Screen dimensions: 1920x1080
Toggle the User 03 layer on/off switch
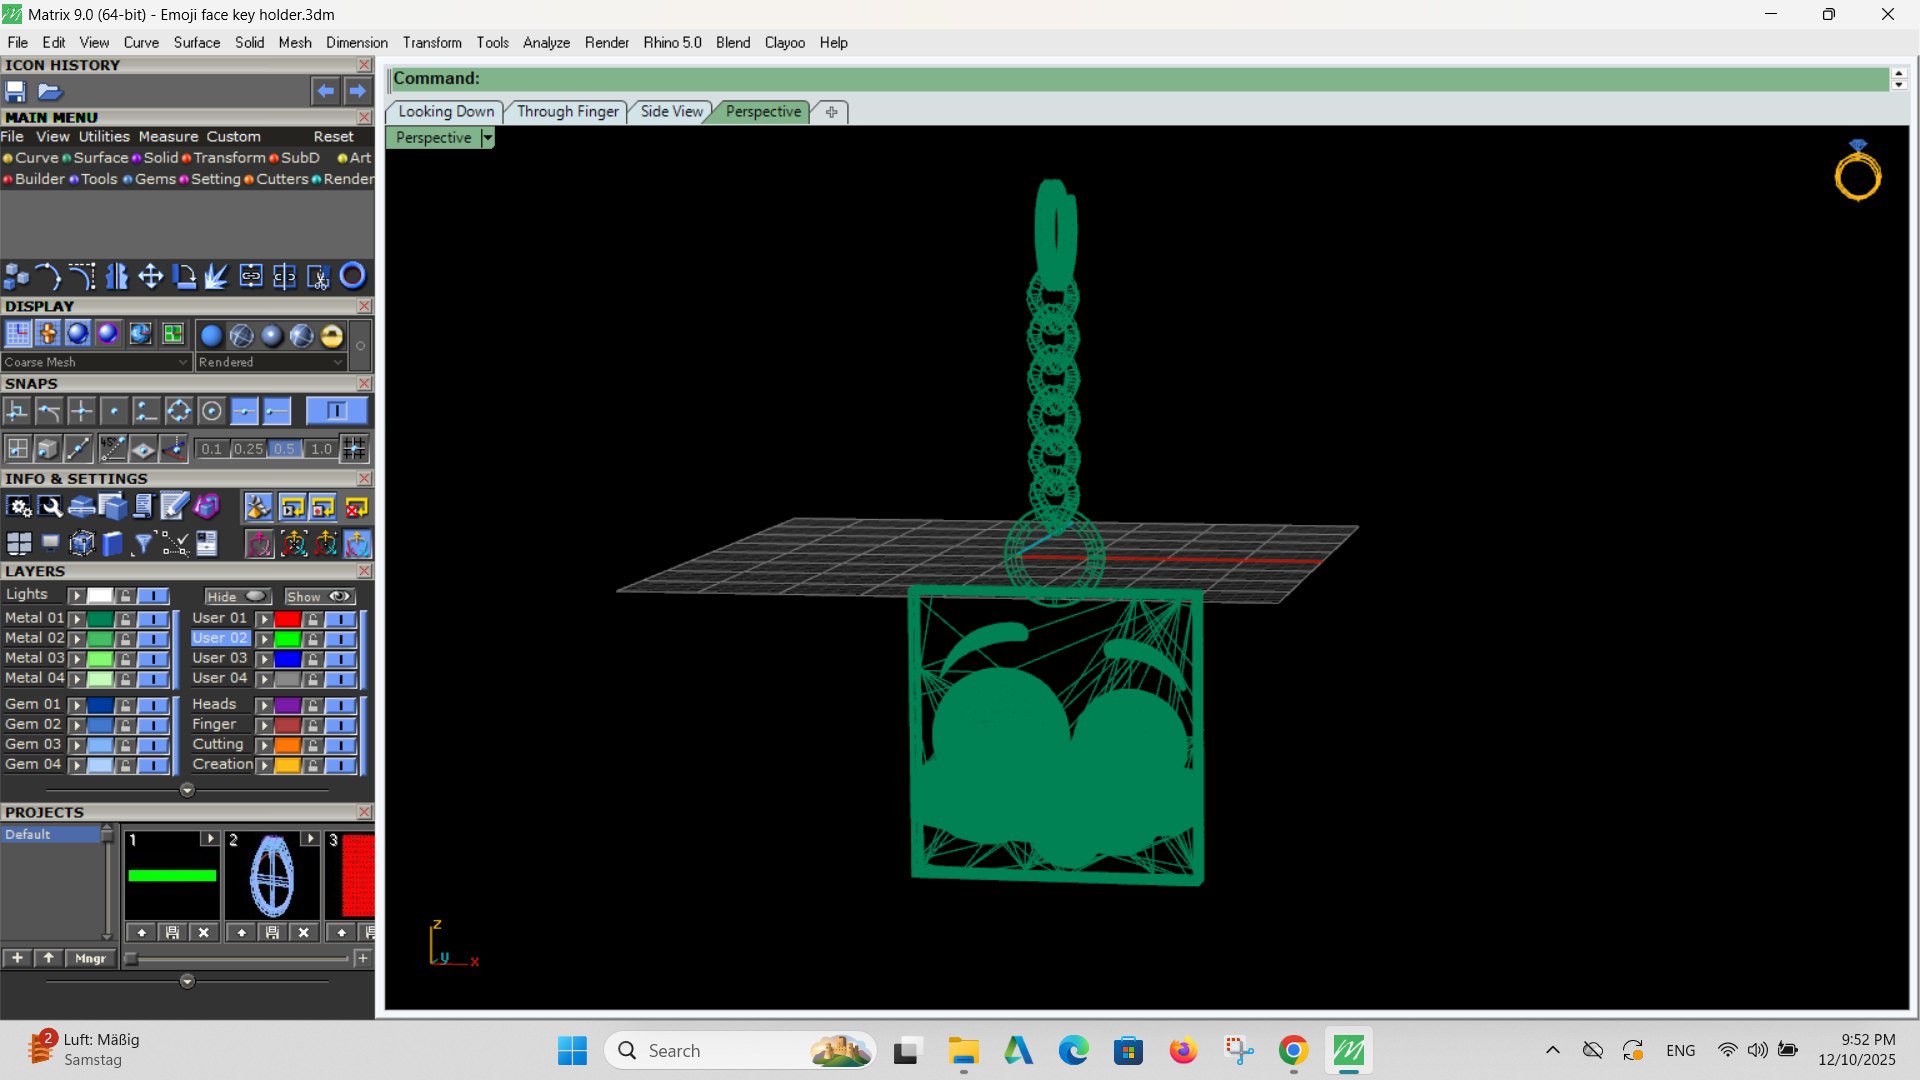click(340, 659)
